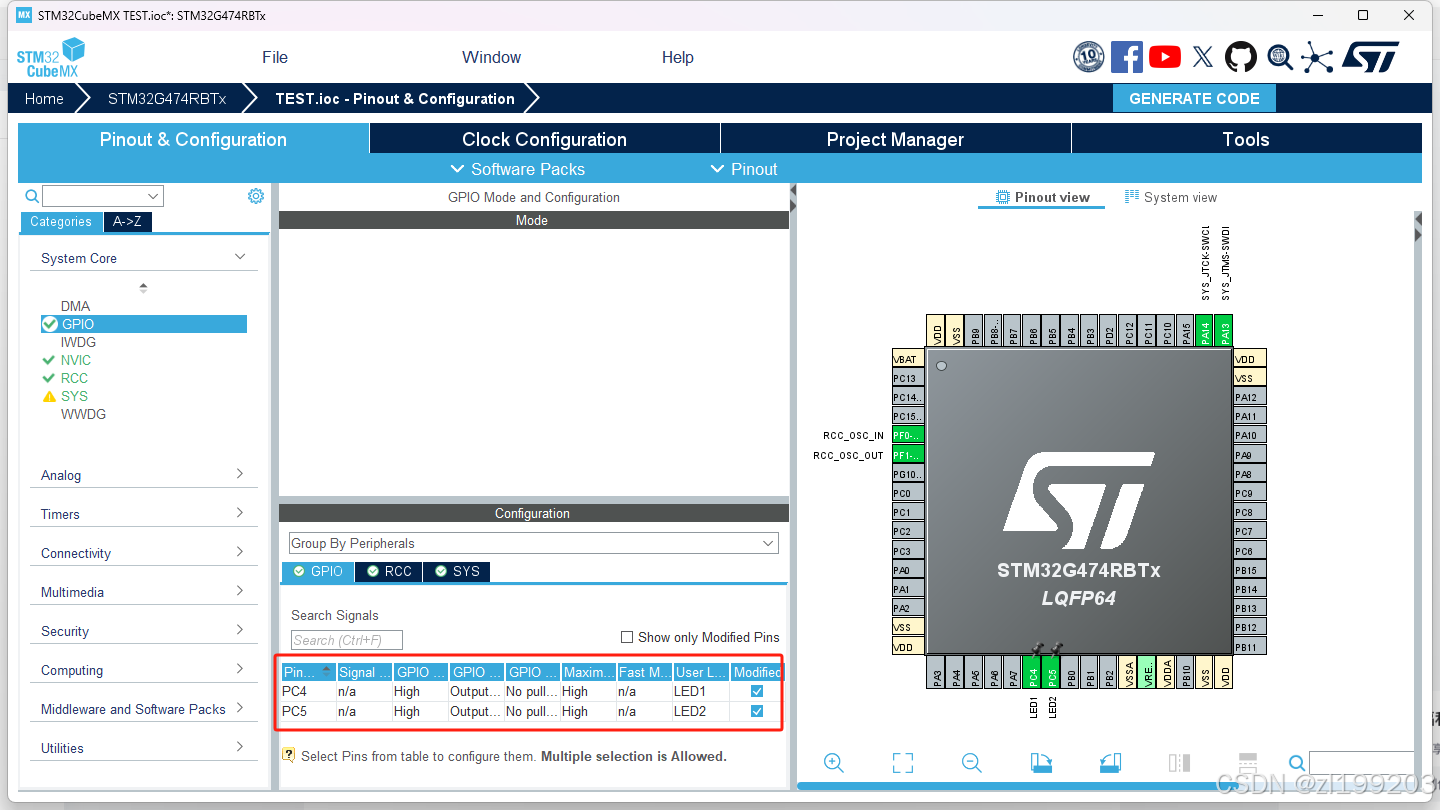
Task: Click STM32G474RBTx breadcrumb
Action: pos(167,99)
